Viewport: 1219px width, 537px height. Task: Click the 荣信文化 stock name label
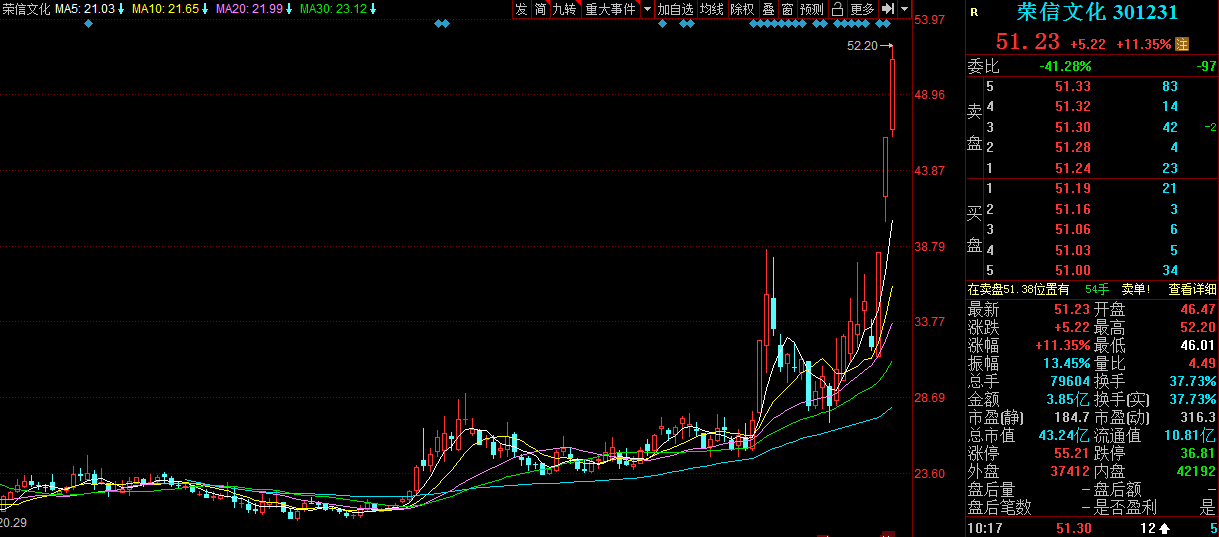point(26,9)
